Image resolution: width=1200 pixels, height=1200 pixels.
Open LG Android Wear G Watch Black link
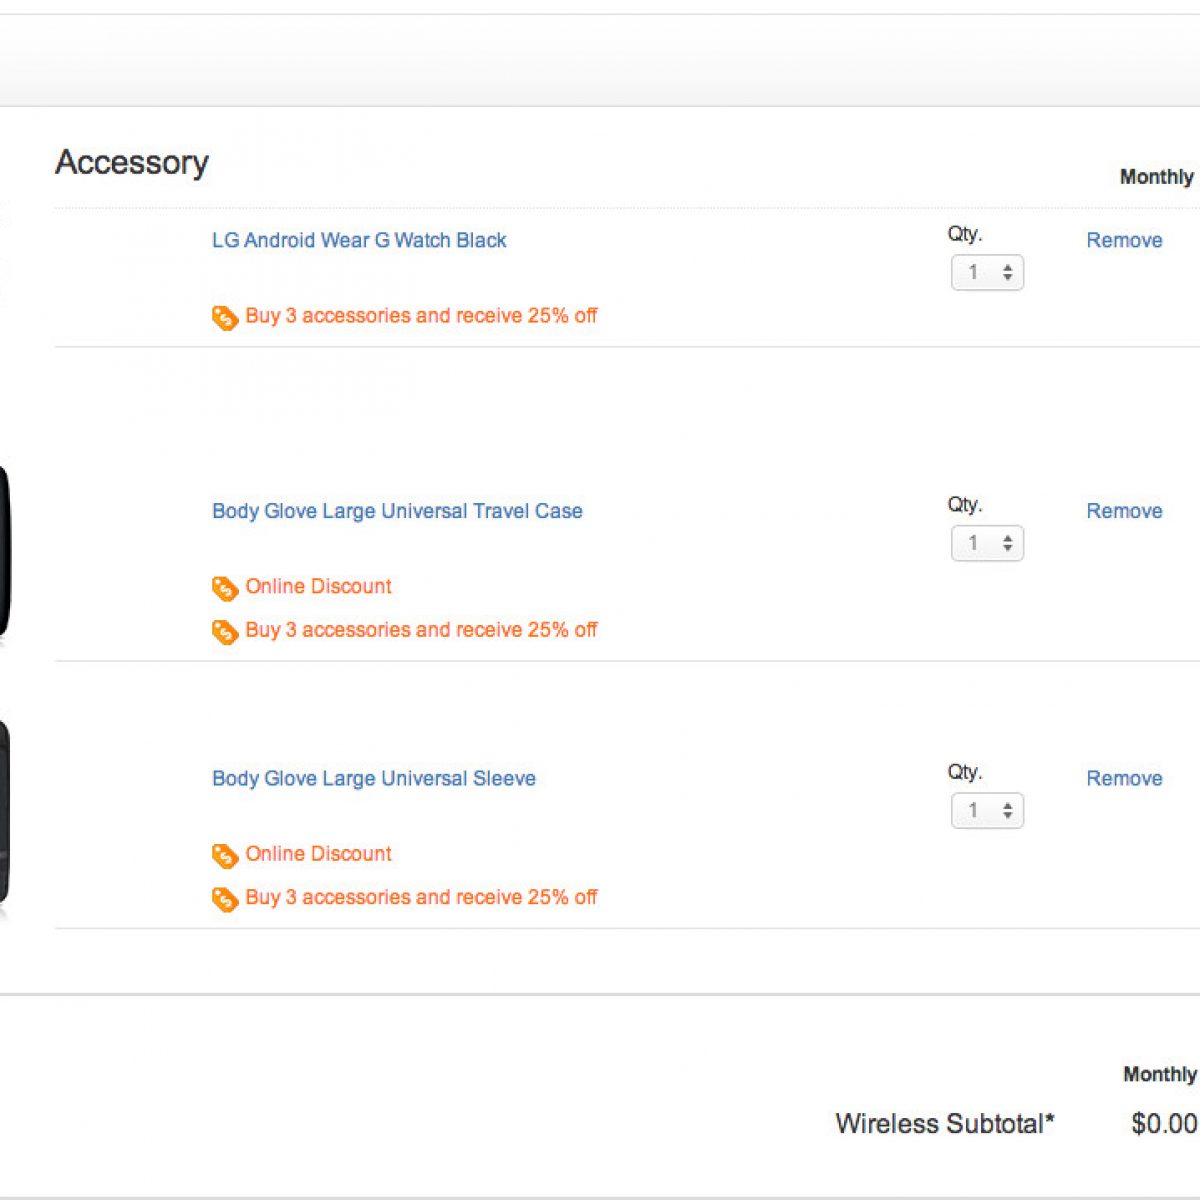(359, 240)
